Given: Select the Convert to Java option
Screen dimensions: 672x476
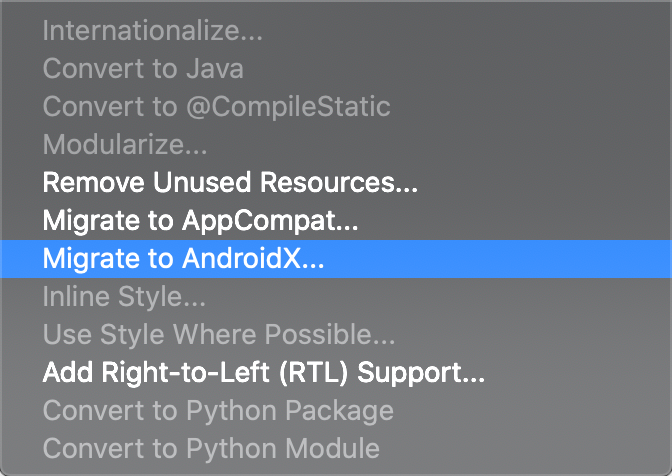Looking at the screenshot, I should (x=142, y=69).
